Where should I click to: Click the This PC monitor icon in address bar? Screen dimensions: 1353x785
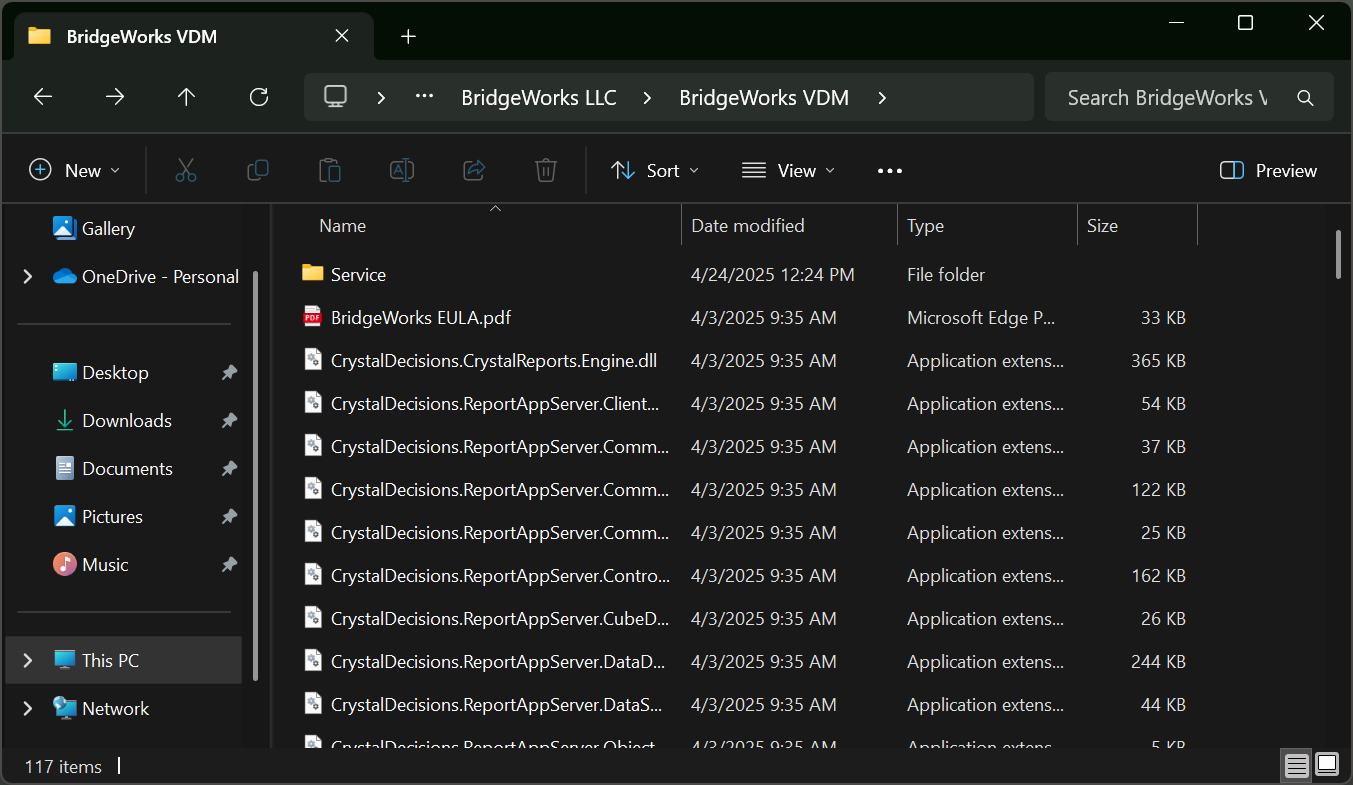336,97
